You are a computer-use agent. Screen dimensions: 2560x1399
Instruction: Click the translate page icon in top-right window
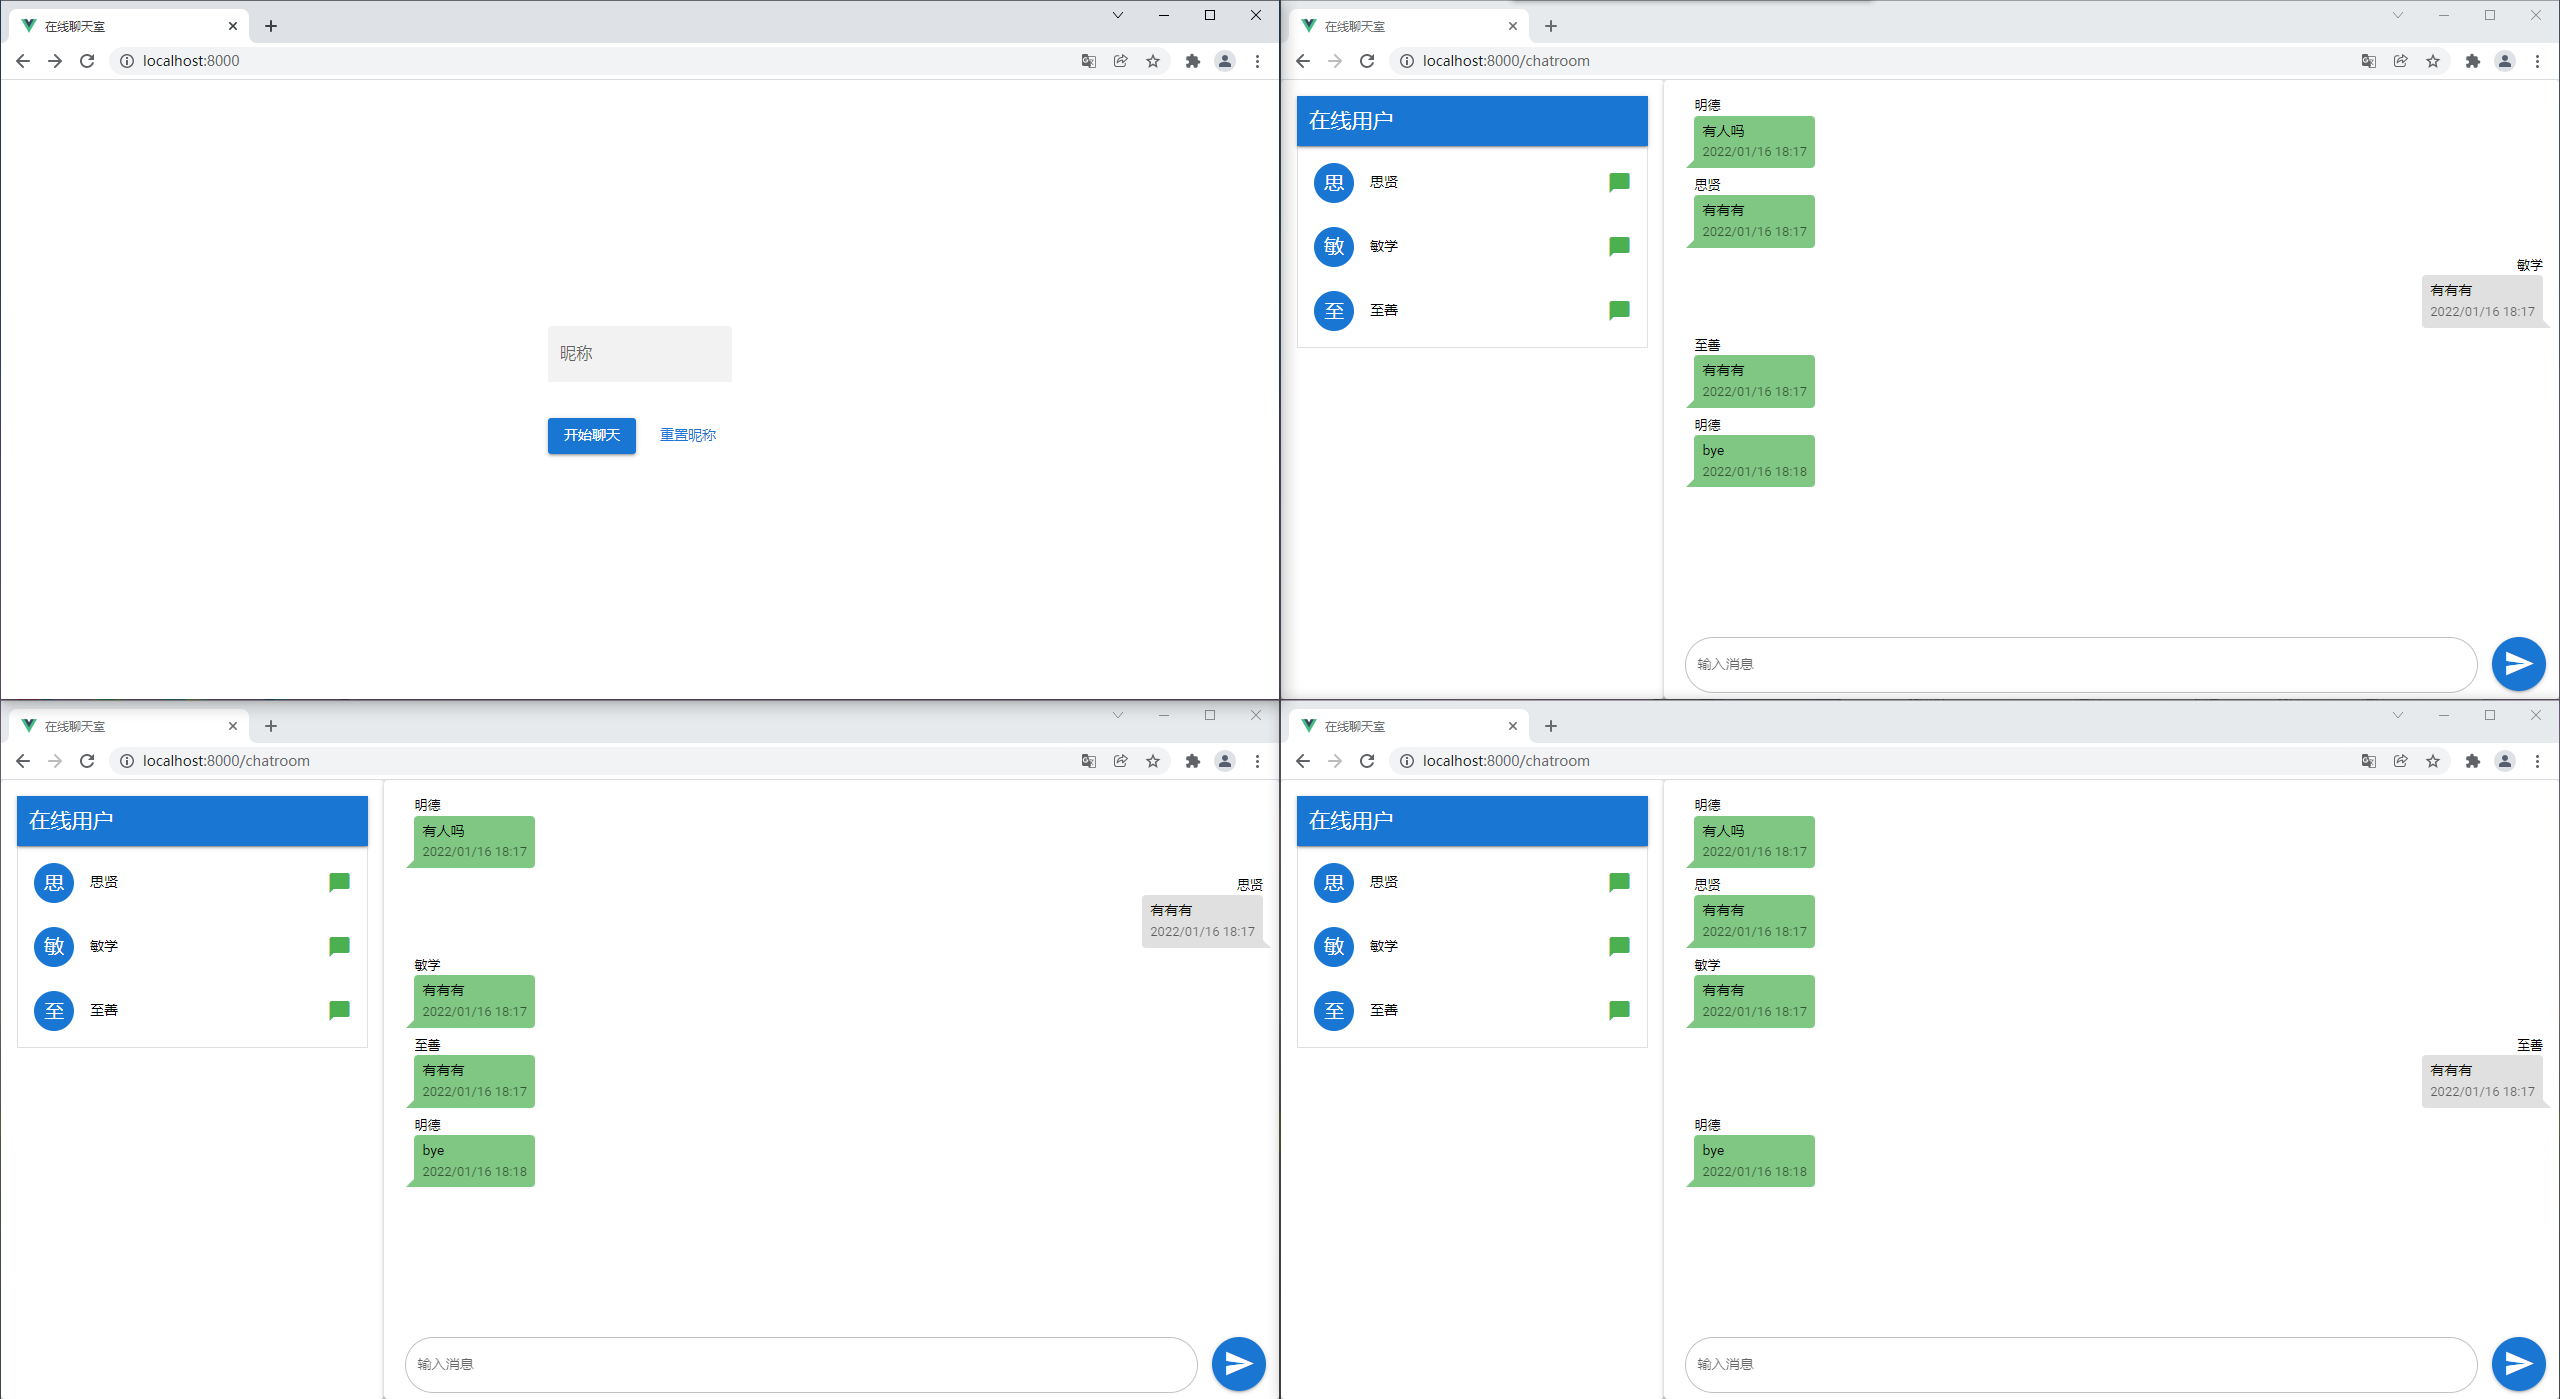[x=2368, y=61]
